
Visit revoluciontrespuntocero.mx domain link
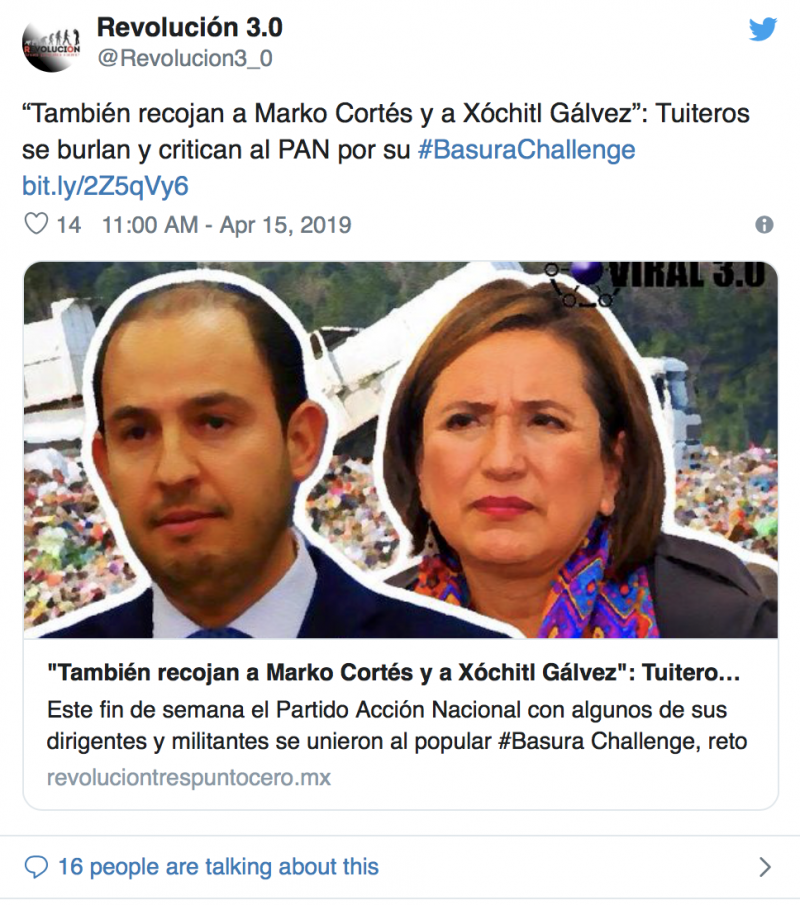189,777
